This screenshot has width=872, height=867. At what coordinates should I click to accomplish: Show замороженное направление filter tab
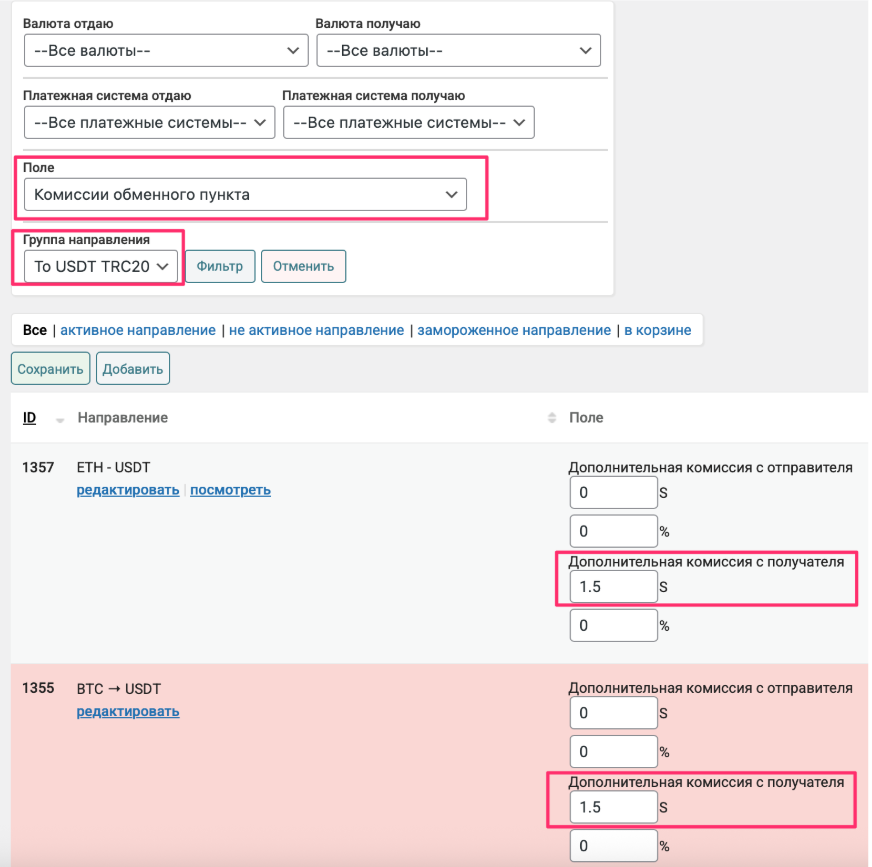pyautogui.click(x=514, y=330)
